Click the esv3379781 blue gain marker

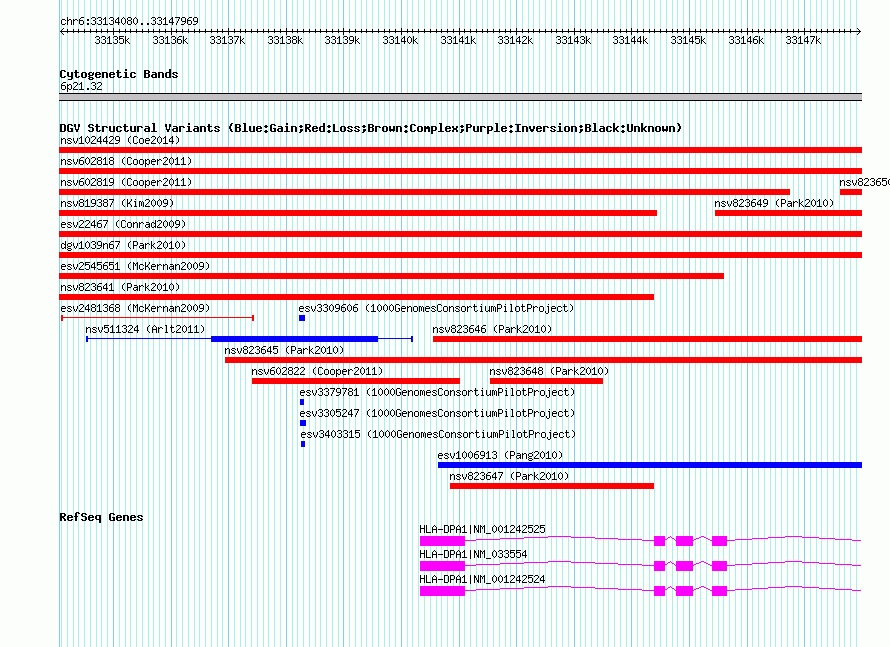point(302,402)
